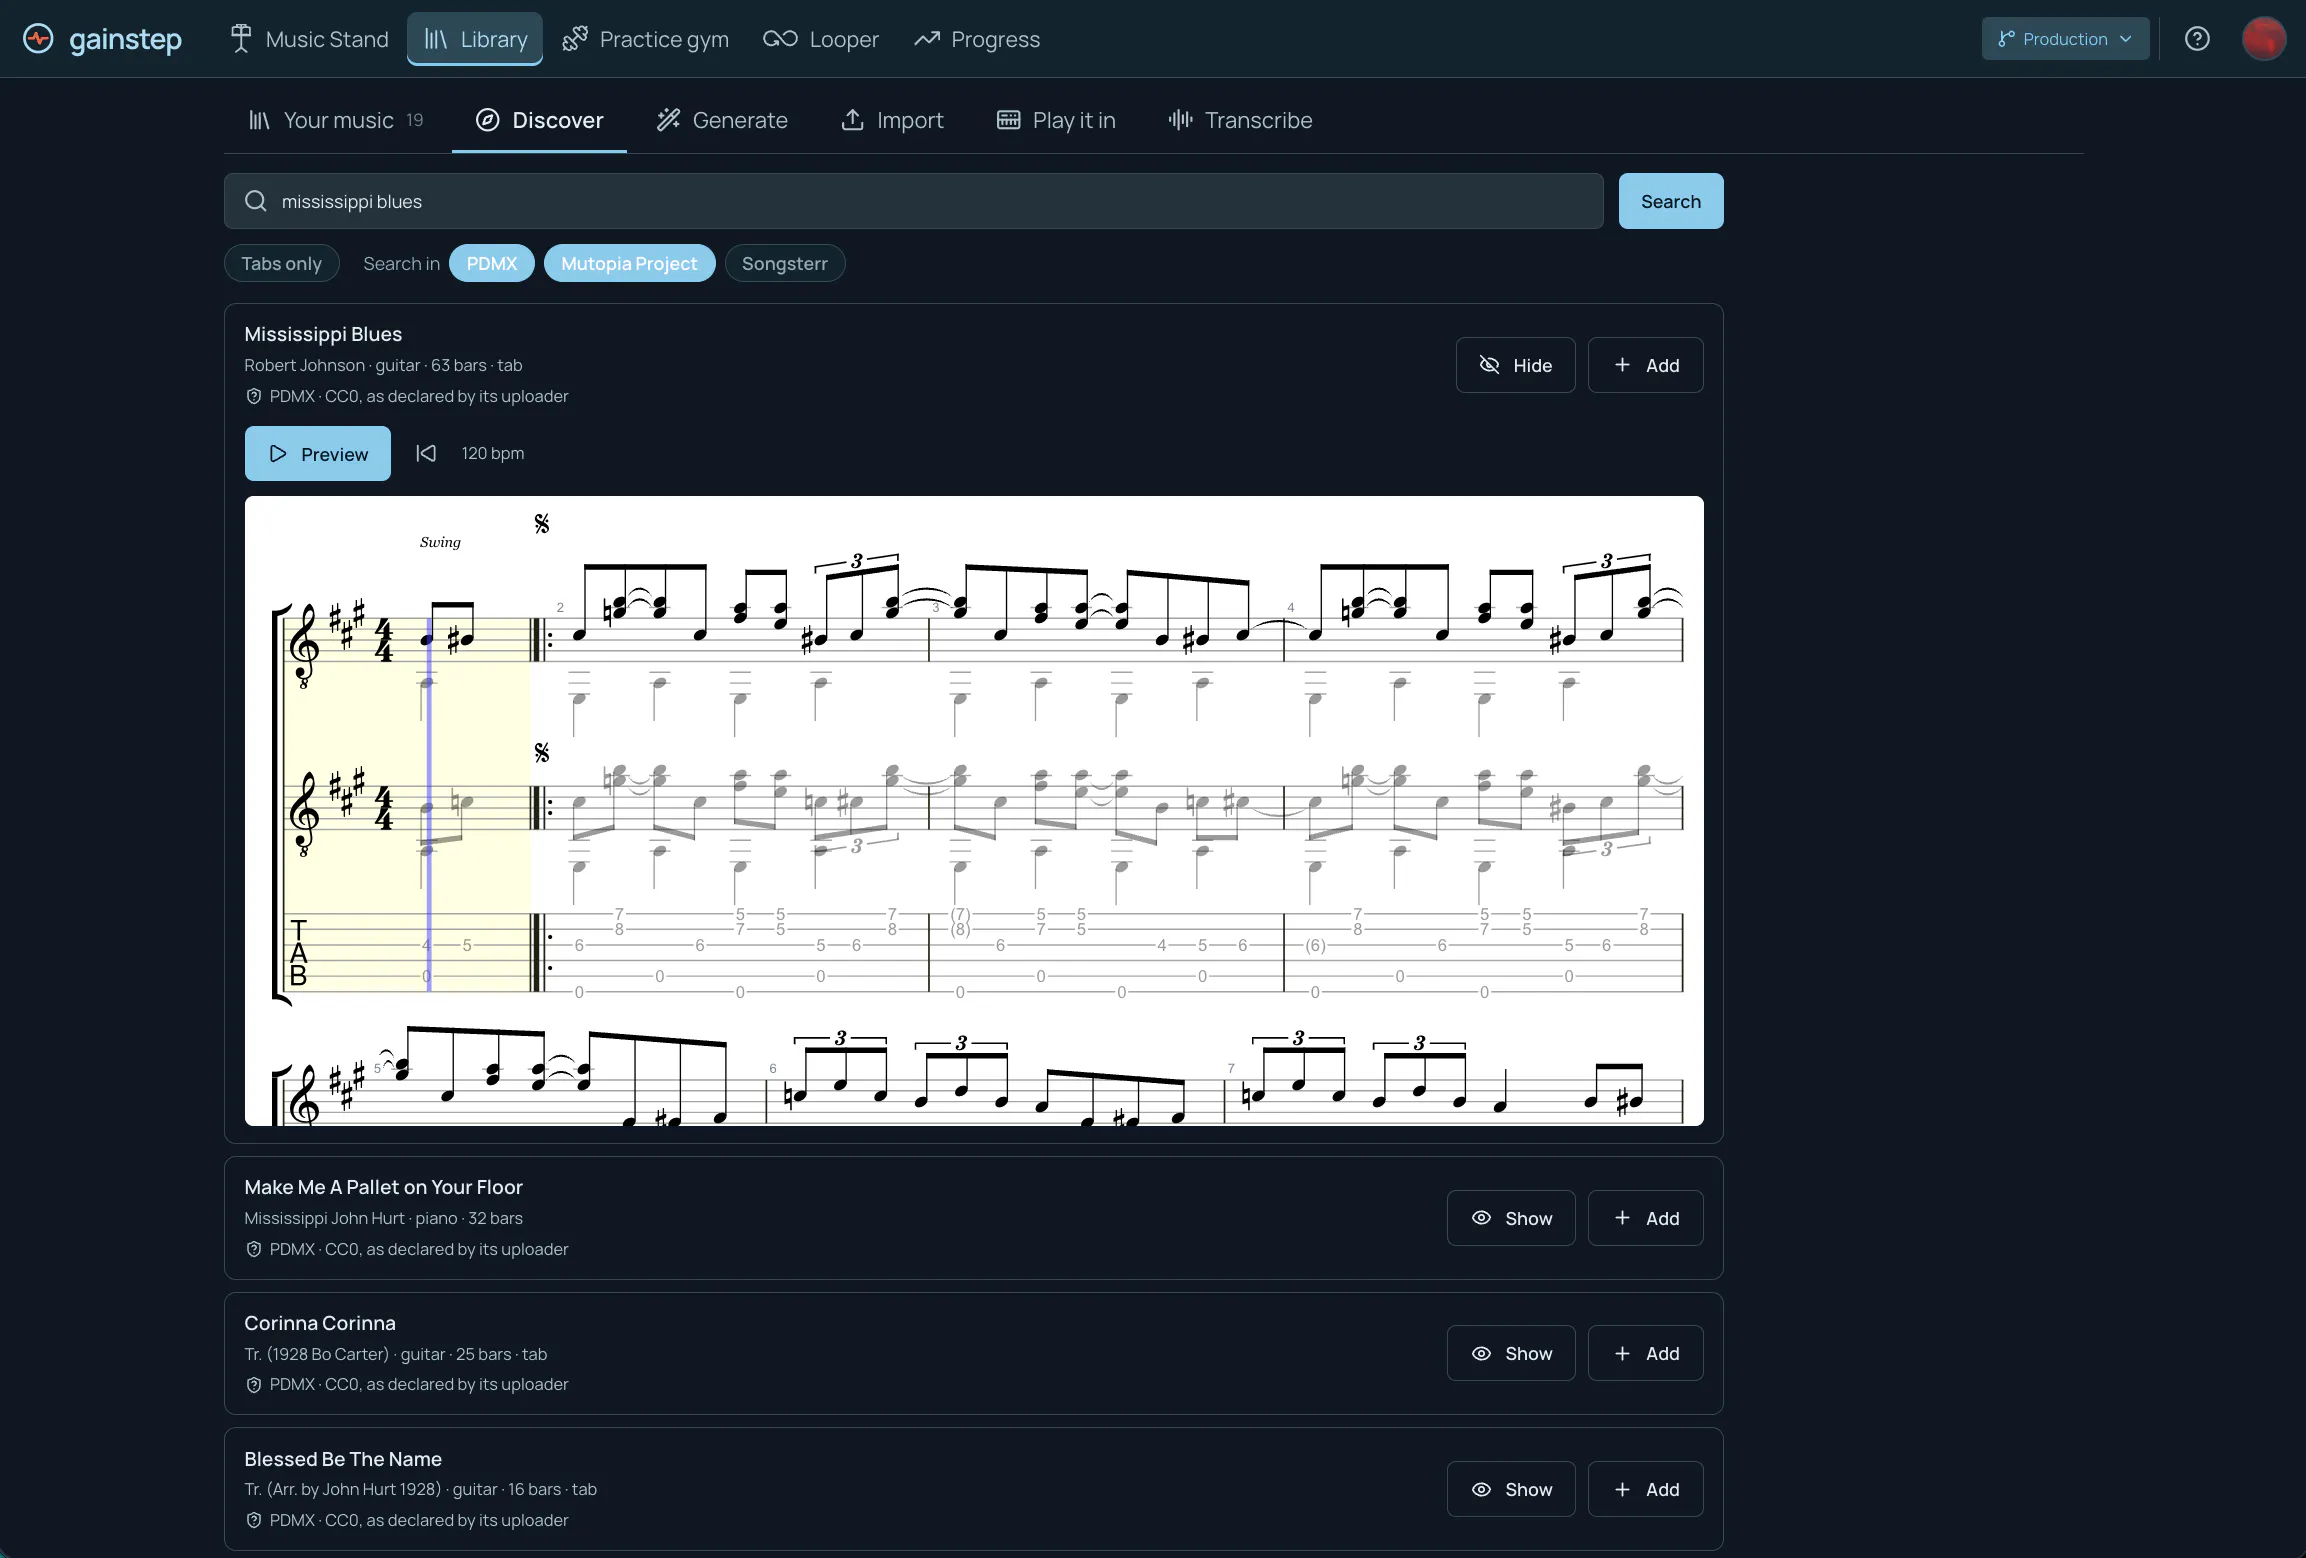Click the TAB clef on the tablature staff
2306x1558 pixels.
click(x=298, y=953)
